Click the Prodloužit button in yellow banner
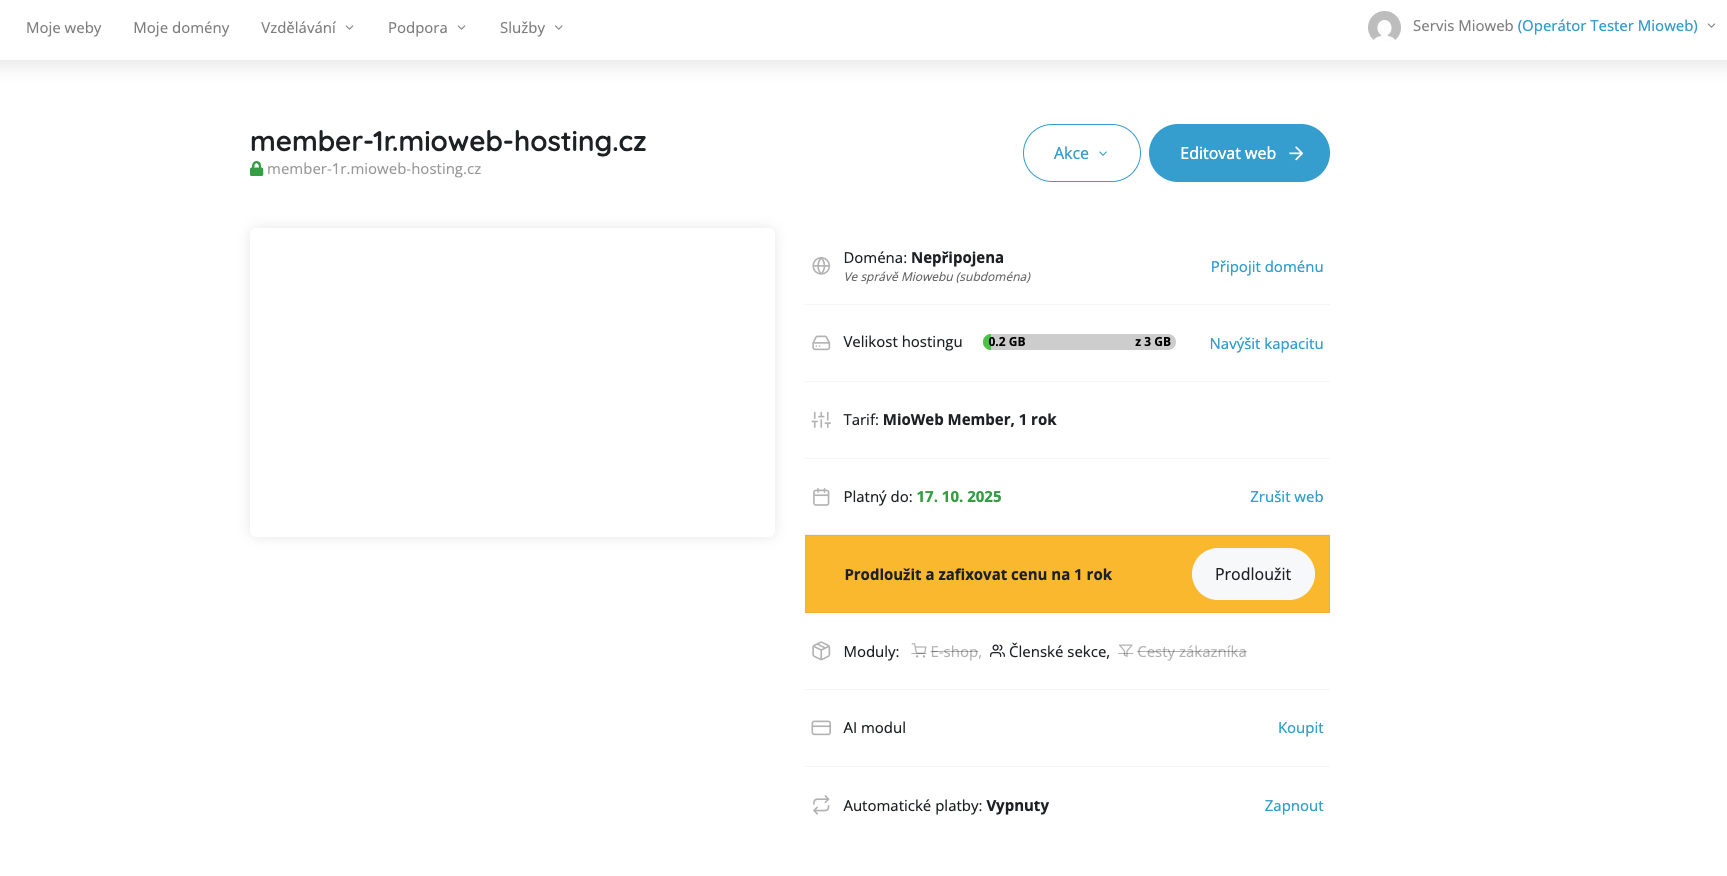 click(x=1252, y=574)
